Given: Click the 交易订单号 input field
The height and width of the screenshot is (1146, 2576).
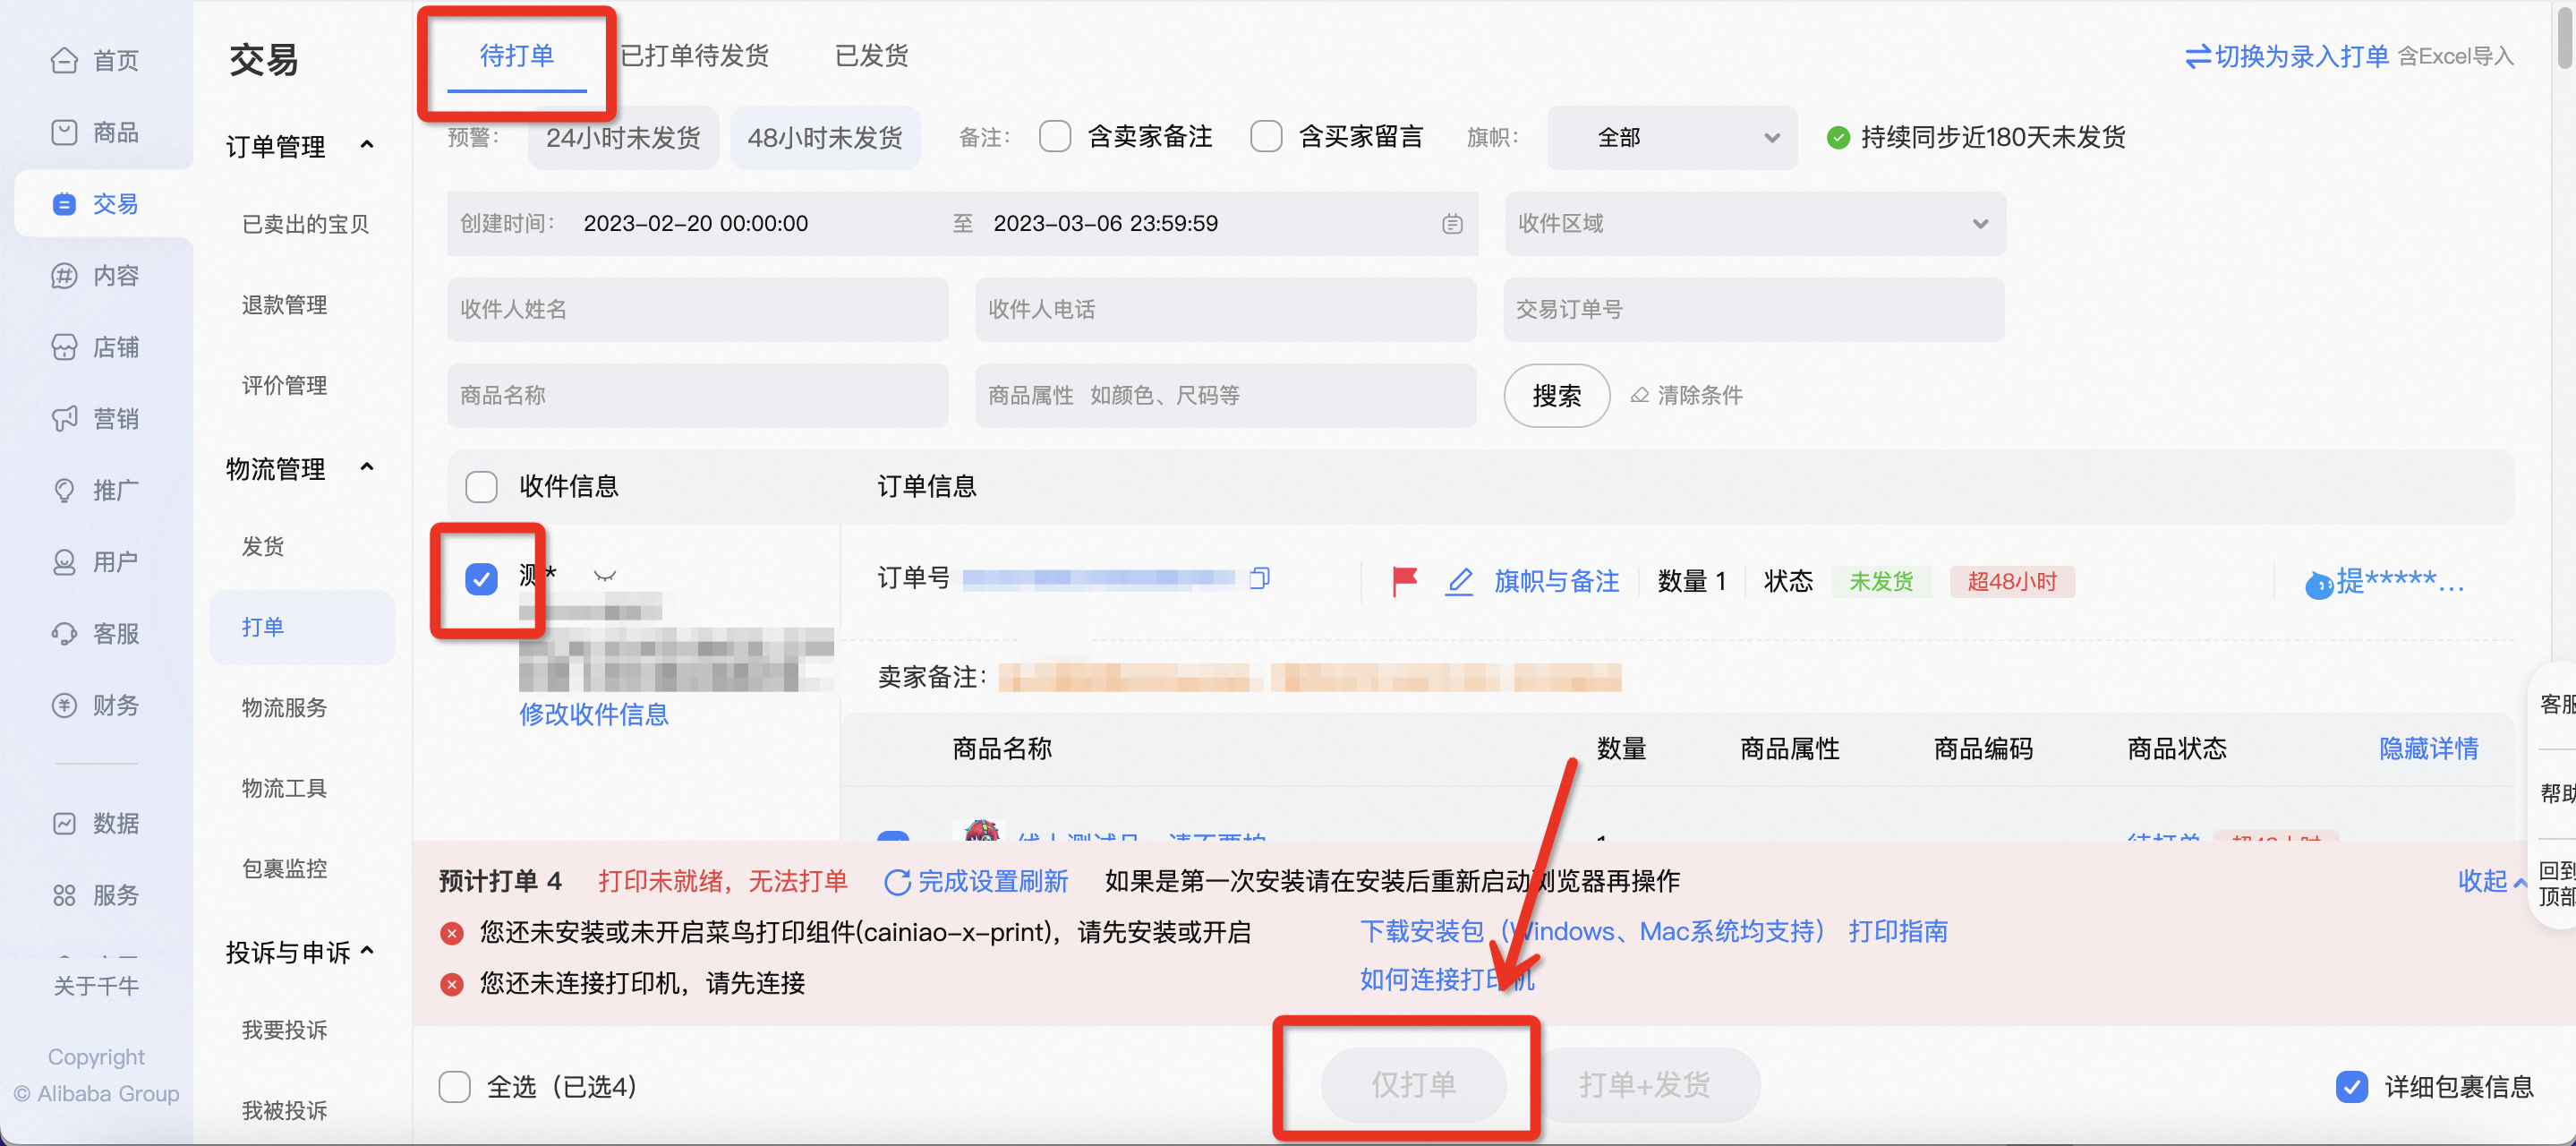Looking at the screenshot, I should pyautogui.click(x=1754, y=310).
